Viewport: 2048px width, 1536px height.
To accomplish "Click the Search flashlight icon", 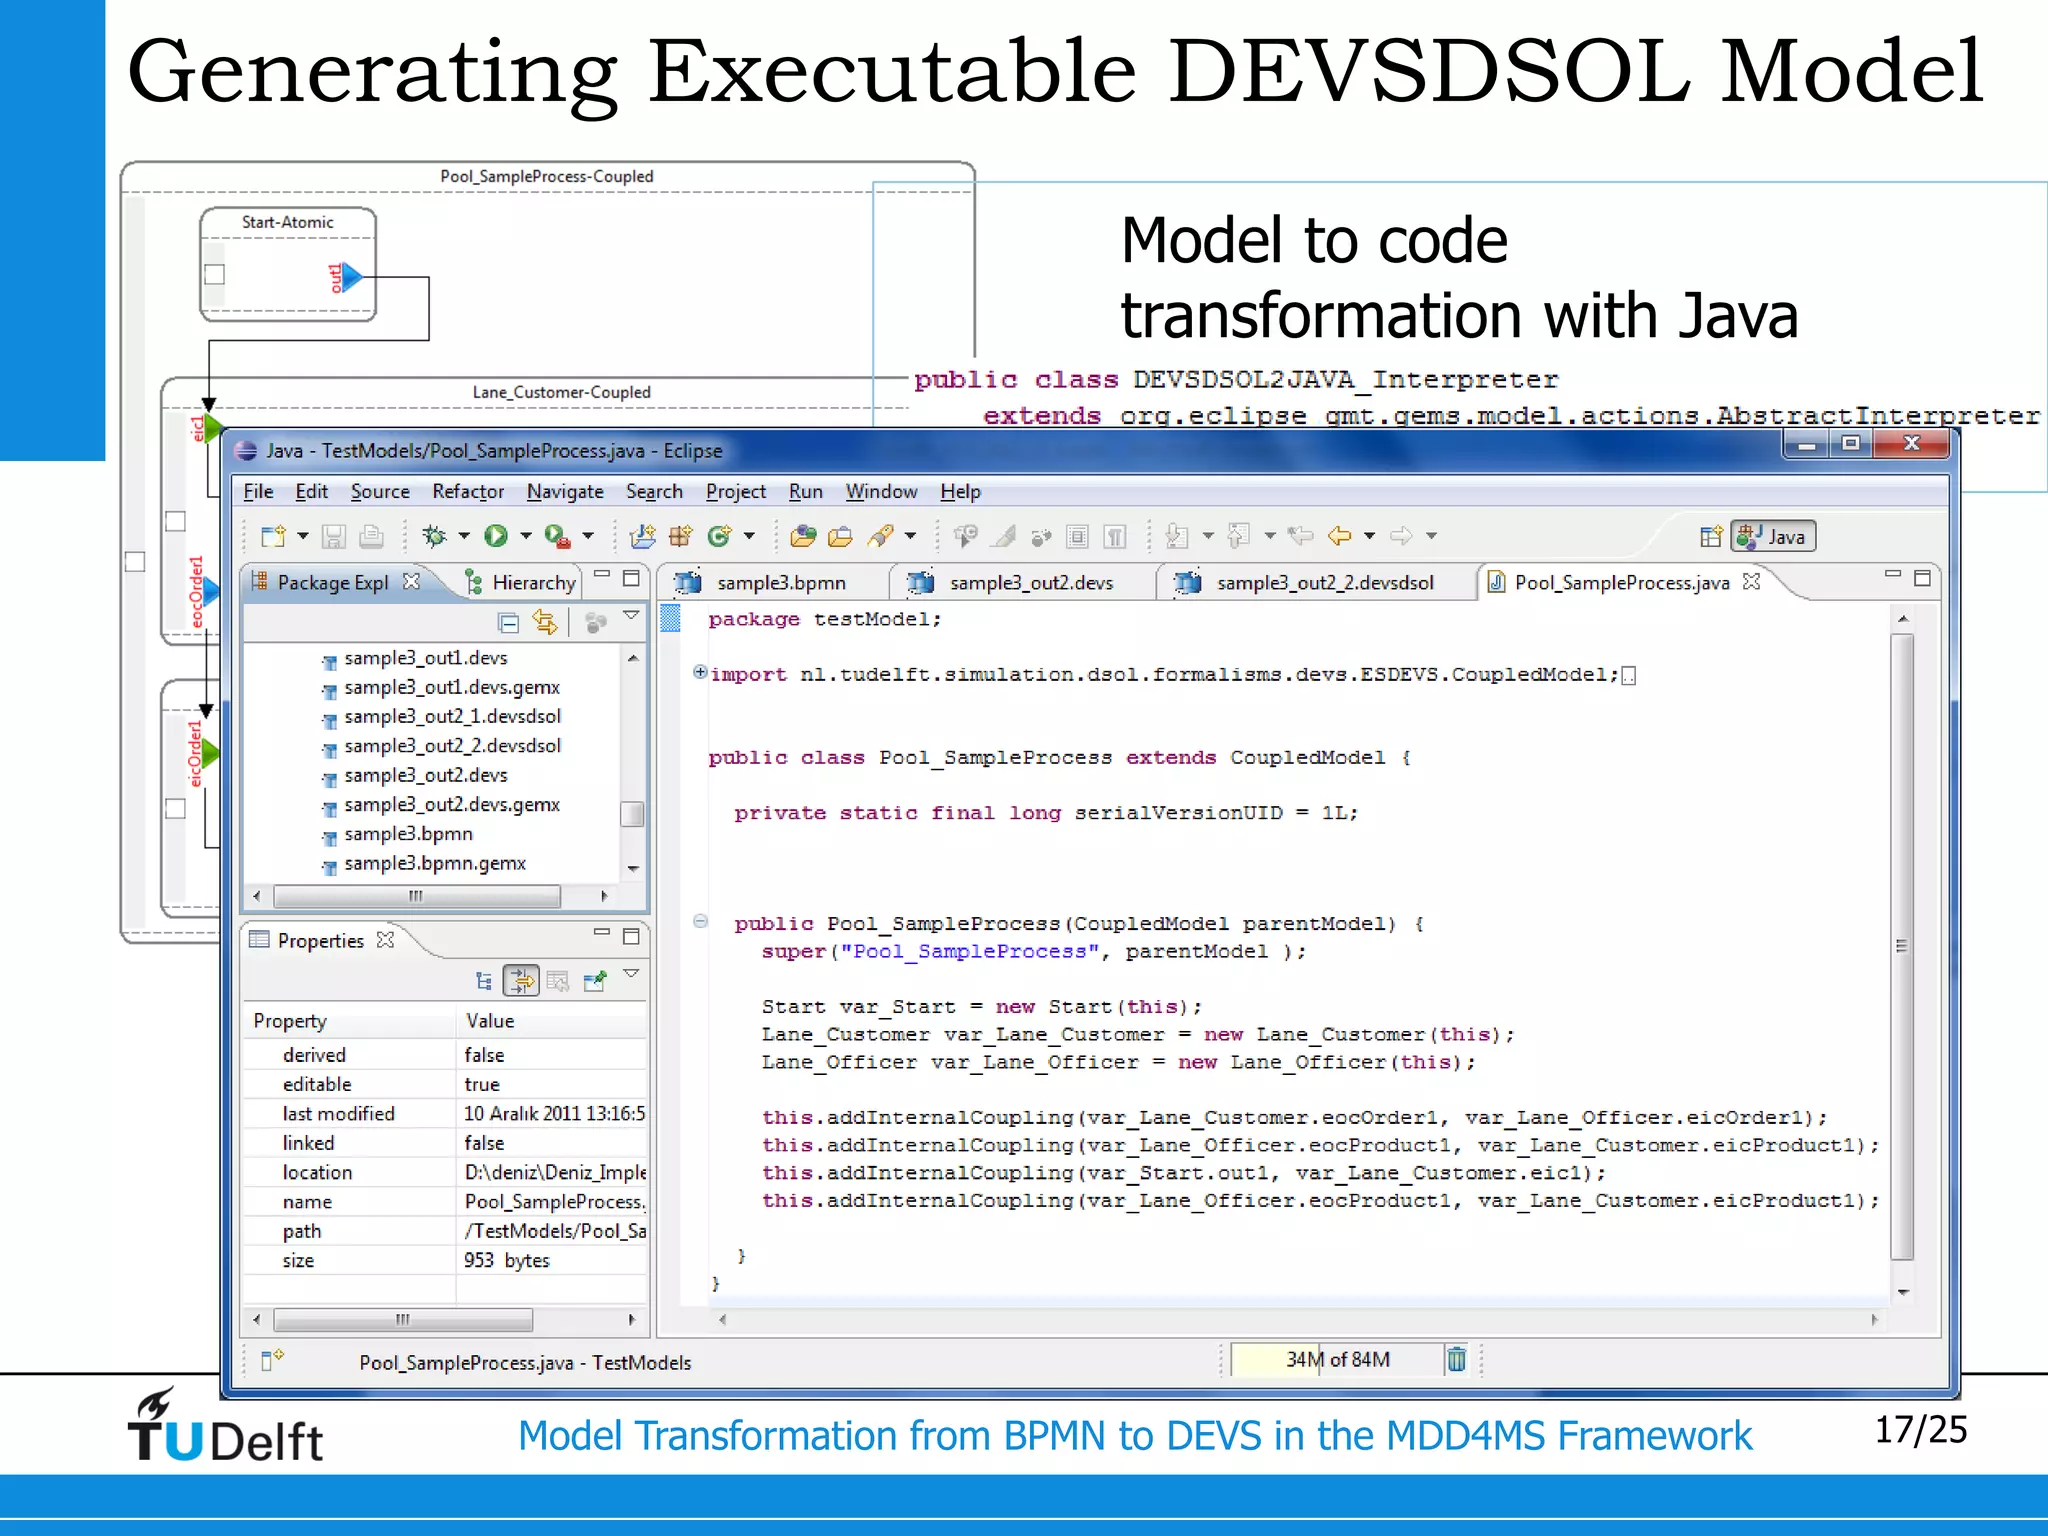I will click(x=880, y=537).
